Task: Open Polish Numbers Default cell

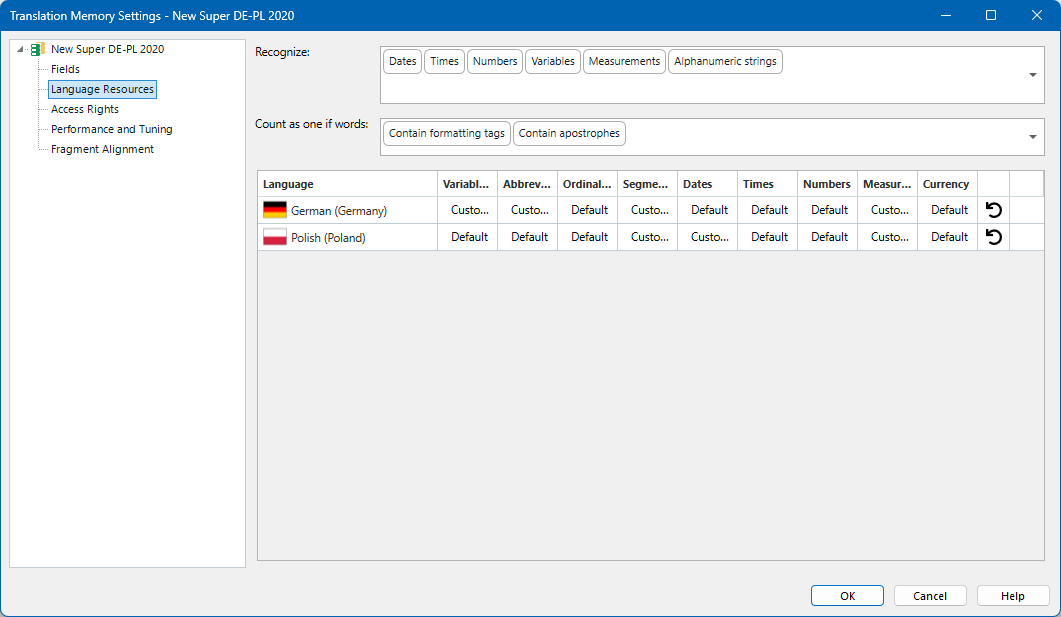Action: point(828,237)
